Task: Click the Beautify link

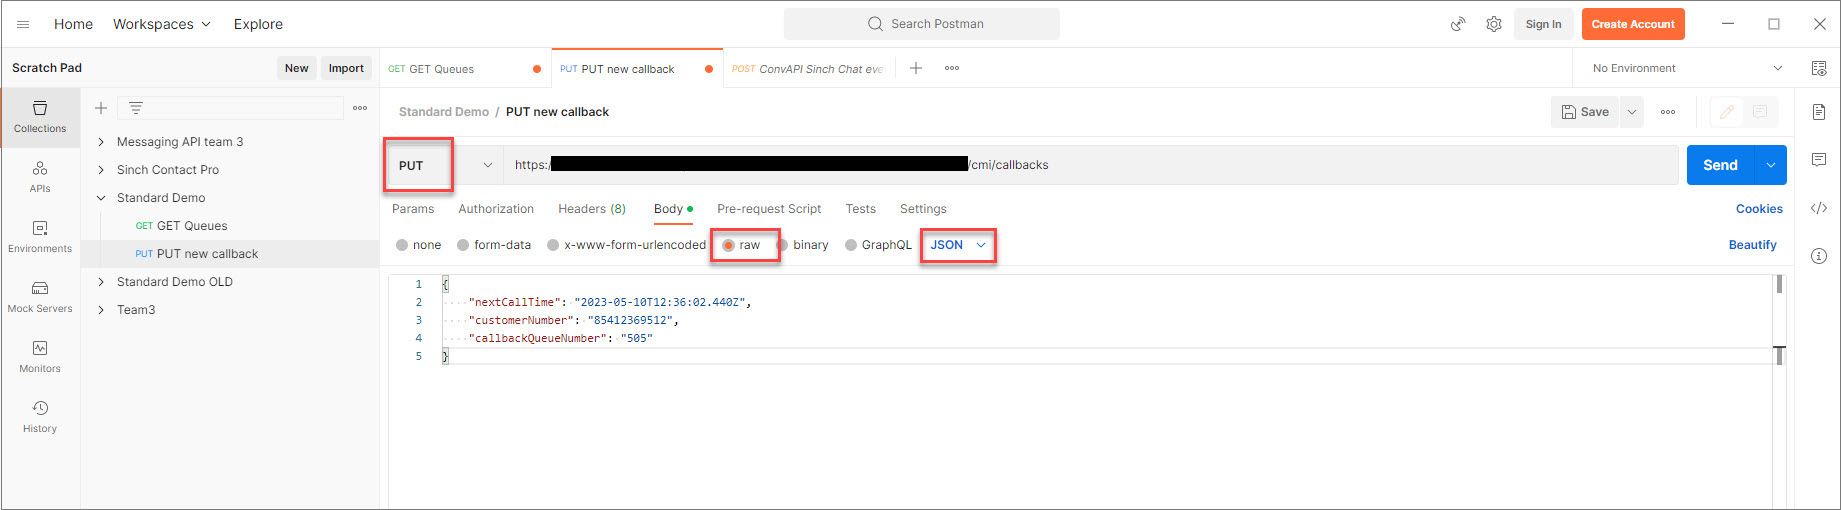Action: (x=1752, y=245)
